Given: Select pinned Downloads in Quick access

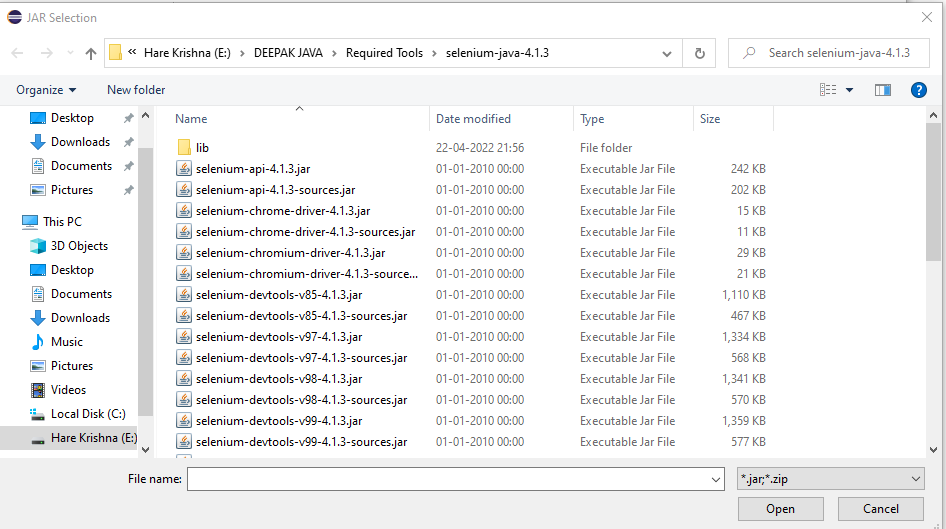Looking at the screenshot, I should (80, 142).
